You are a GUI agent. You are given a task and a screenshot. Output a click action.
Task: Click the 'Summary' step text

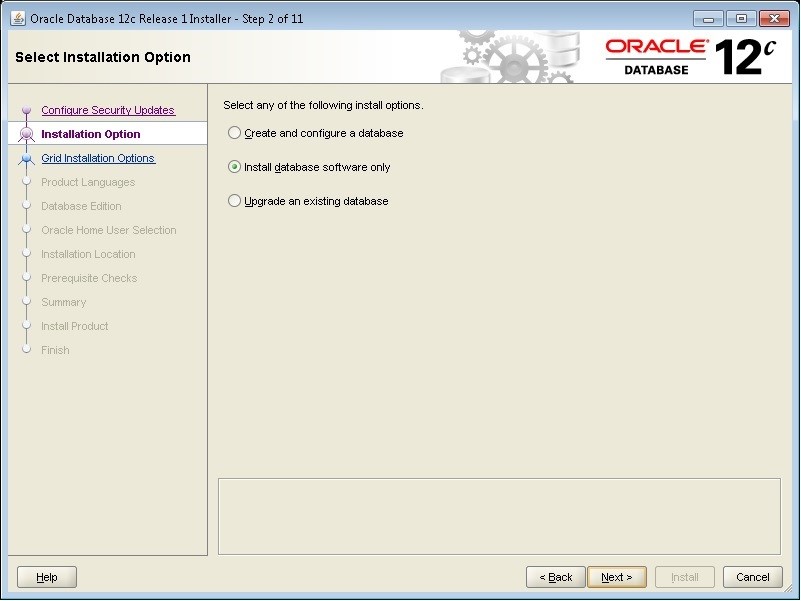63,302
